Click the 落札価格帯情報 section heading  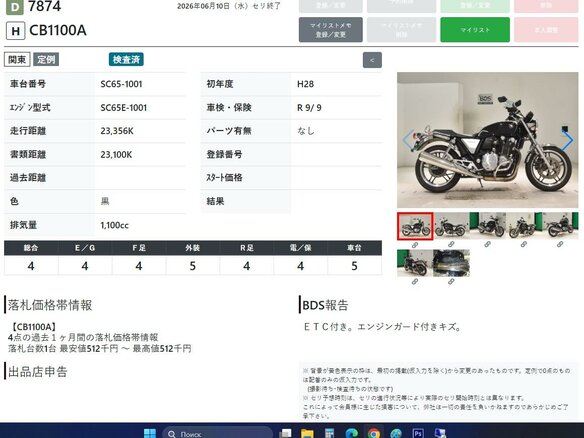[50, 305]
